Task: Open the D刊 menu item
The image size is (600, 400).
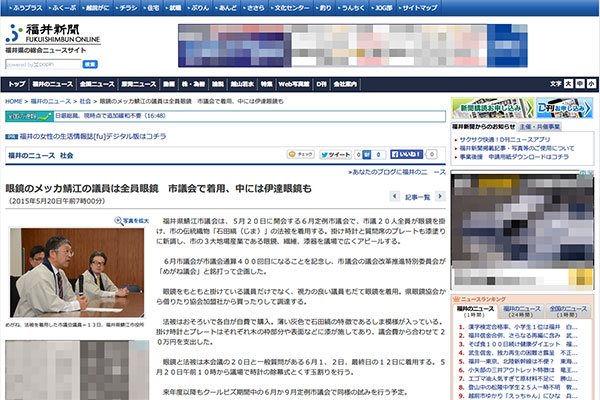Action: pos(321,84)
